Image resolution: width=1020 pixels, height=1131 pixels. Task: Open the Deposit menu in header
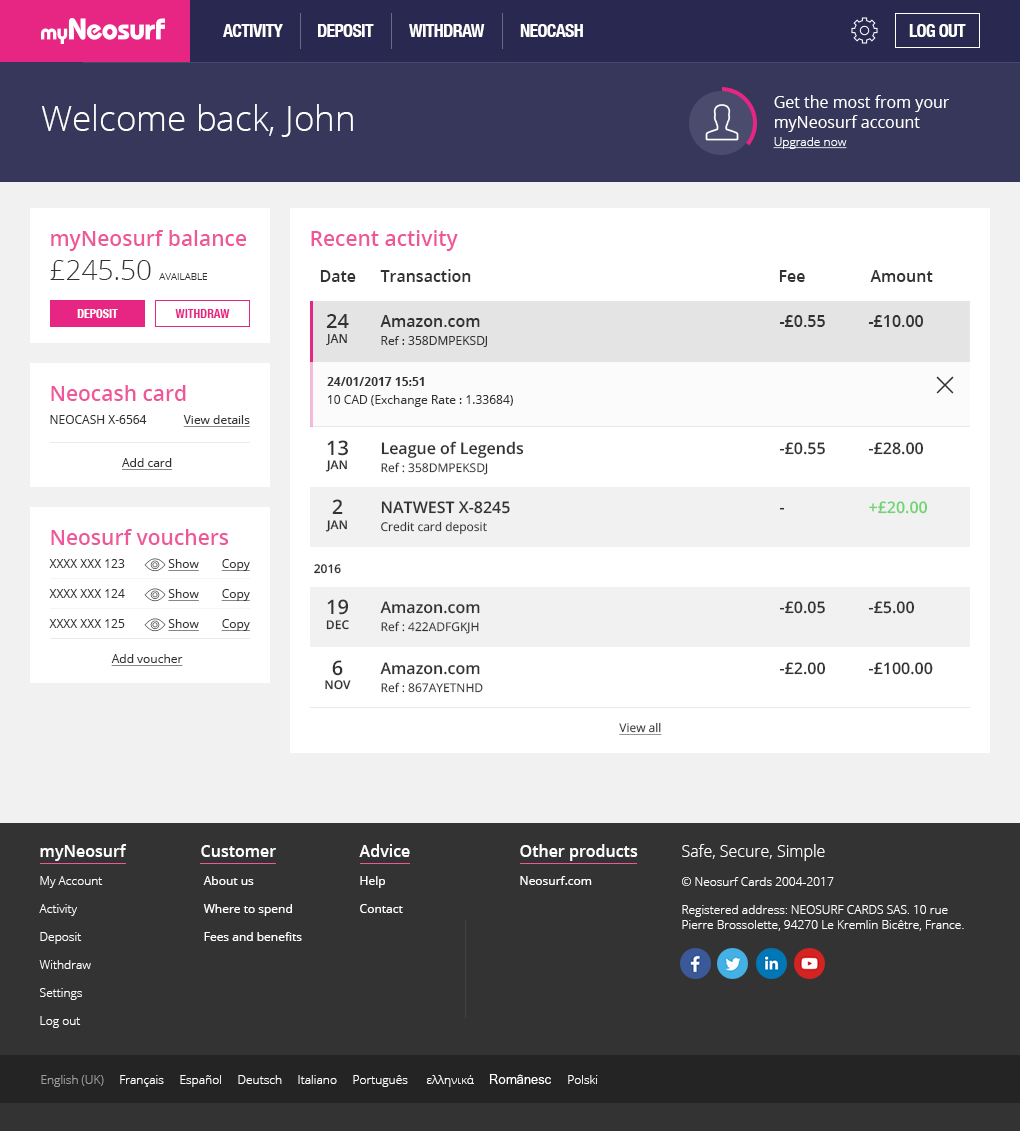pos(345,31)
